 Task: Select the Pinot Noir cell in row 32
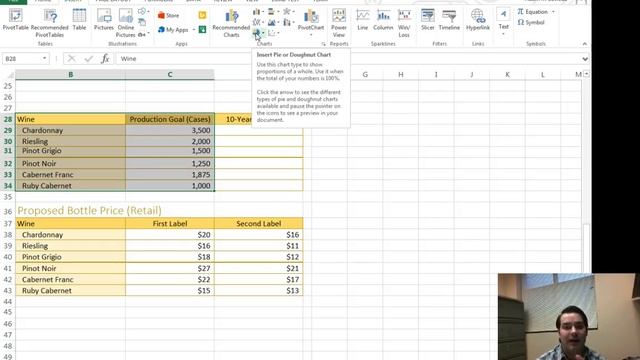pyautogui.click(x=70, y=163)
